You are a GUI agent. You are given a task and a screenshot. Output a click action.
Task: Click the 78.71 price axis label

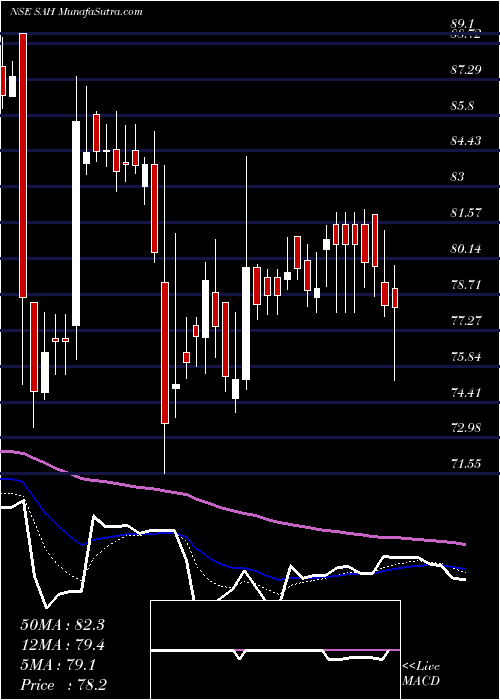pos(466,284)
